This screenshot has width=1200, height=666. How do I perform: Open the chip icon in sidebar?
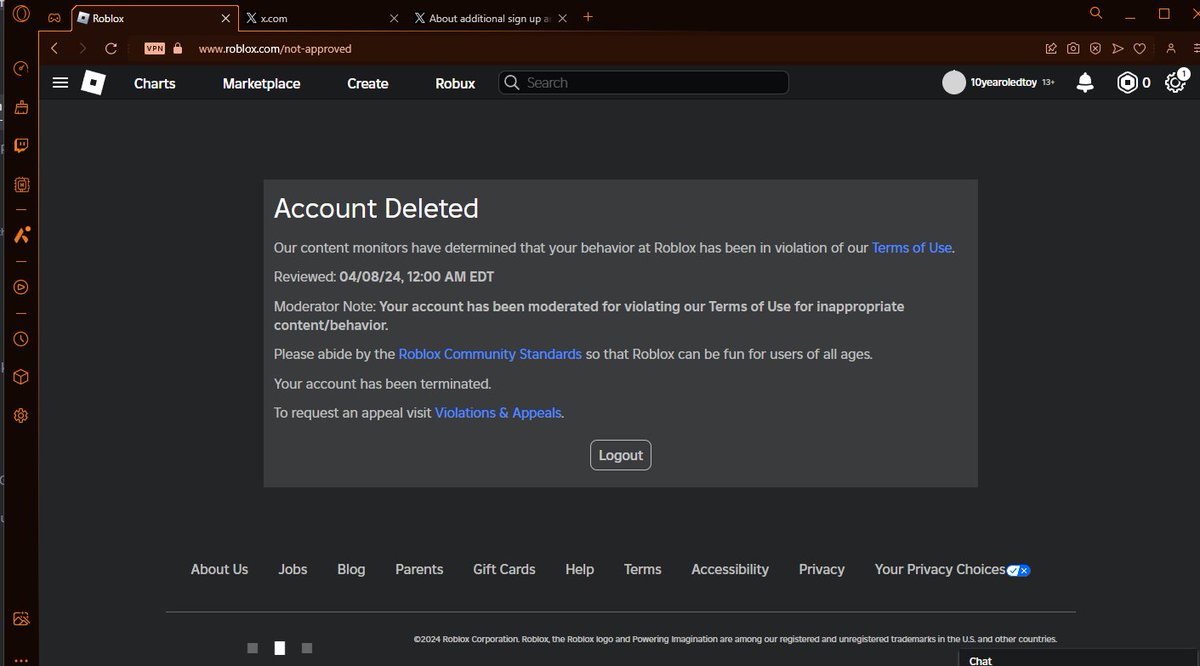point(21,185)
